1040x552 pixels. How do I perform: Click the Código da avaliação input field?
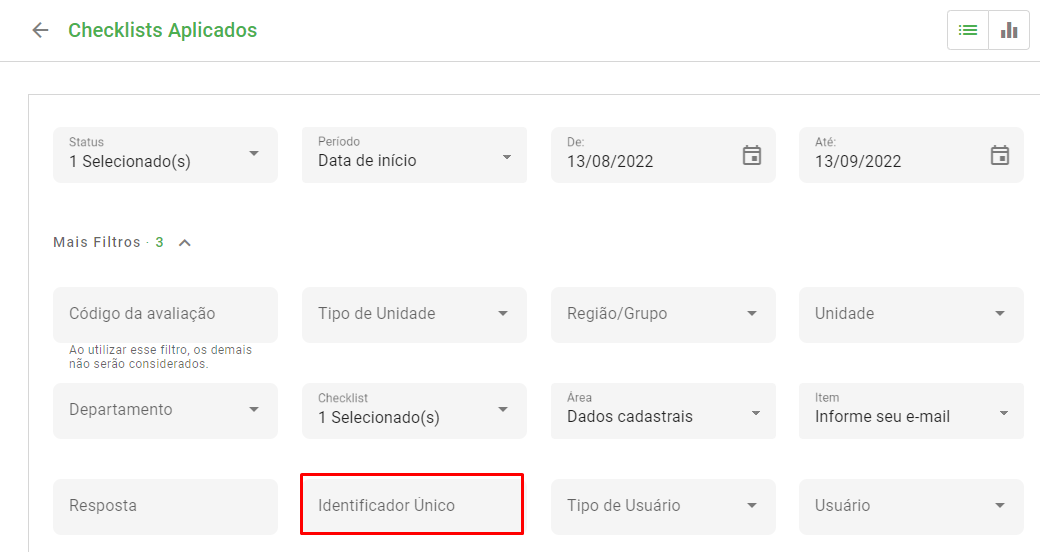coord(165,314)
